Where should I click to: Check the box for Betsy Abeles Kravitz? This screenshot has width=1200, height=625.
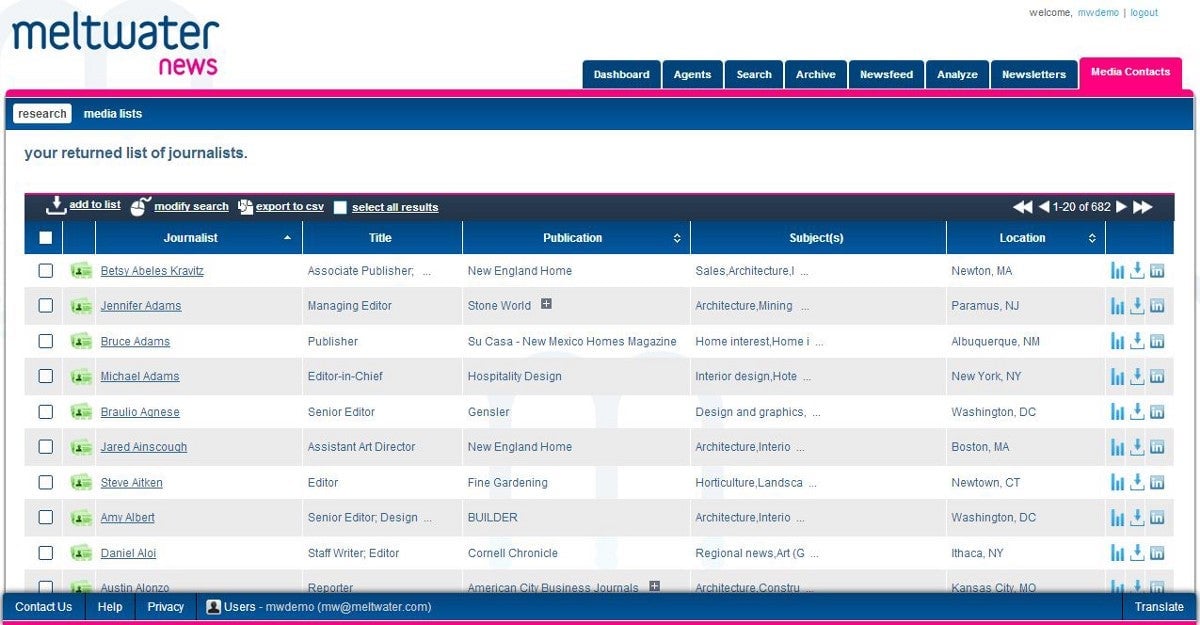click(x=45, y=271)
